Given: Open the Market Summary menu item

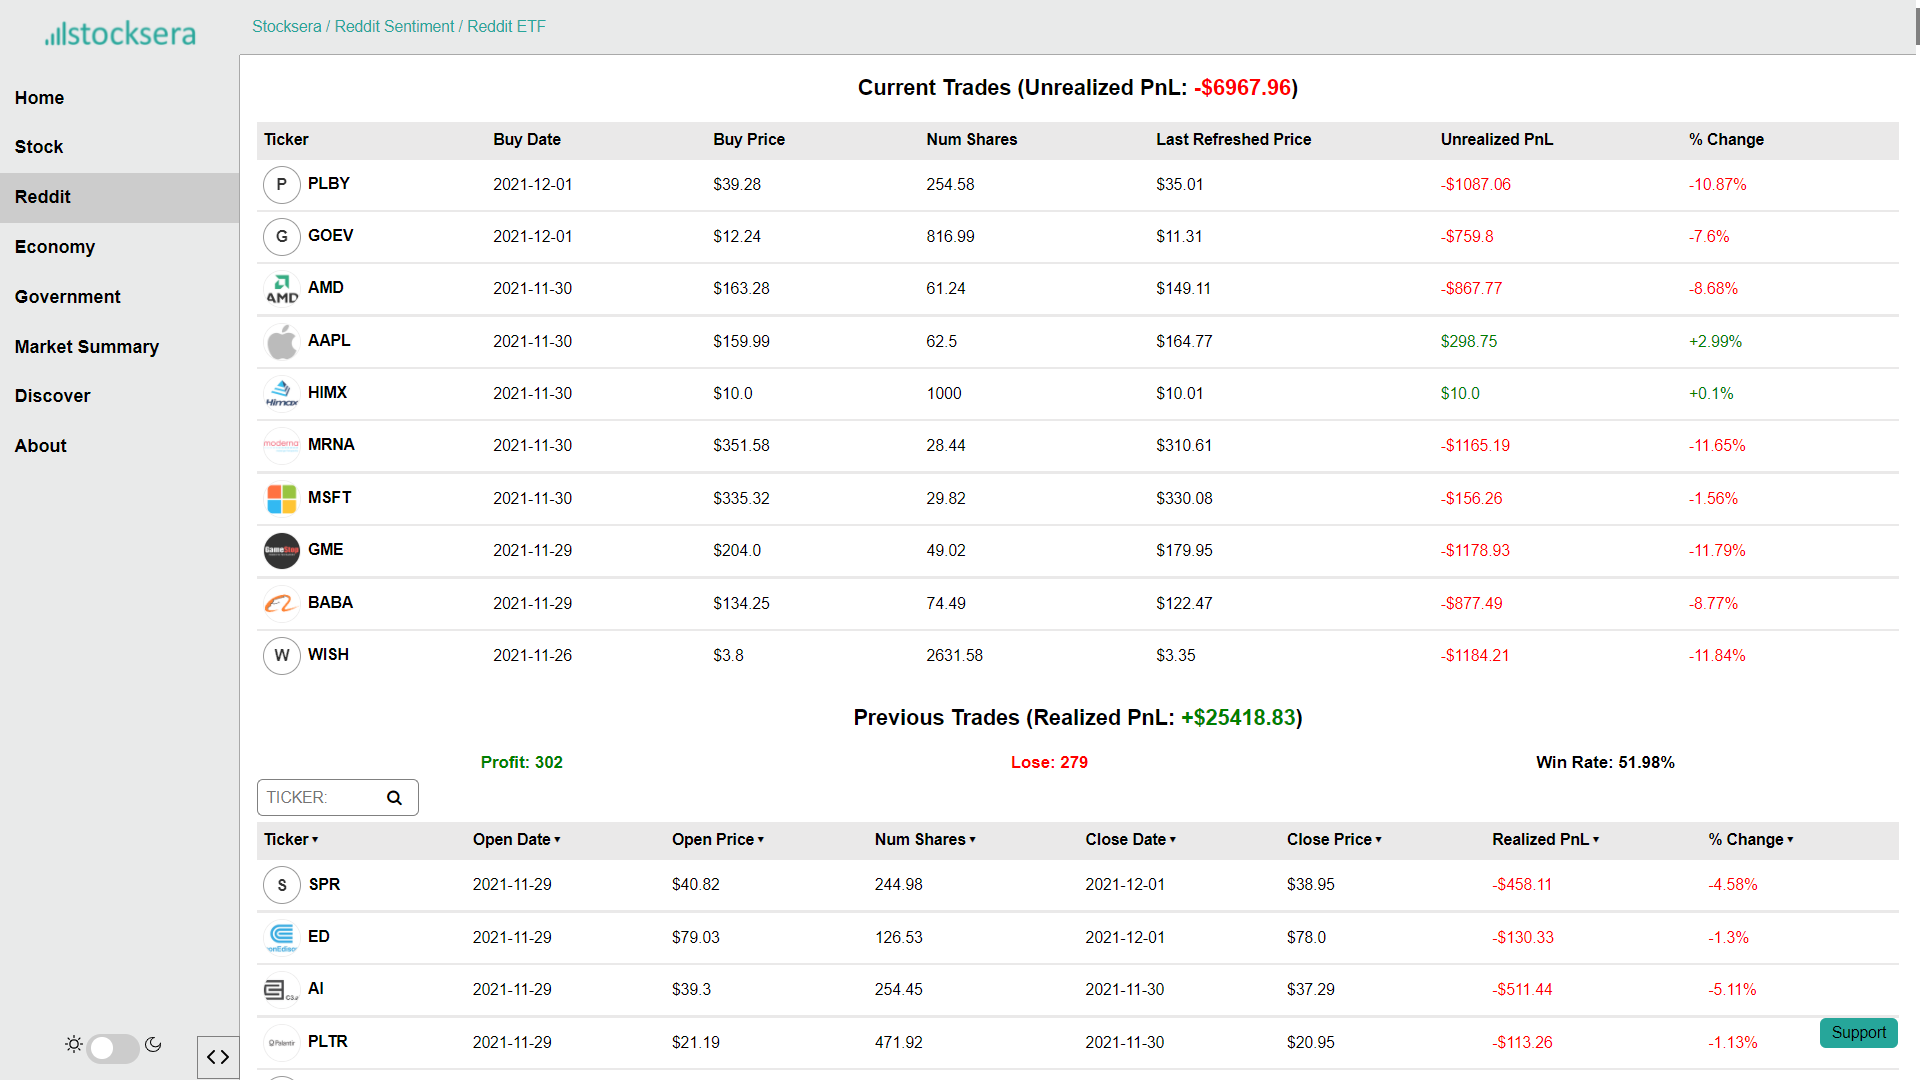Looking at the screenshot, I should 87,347.
